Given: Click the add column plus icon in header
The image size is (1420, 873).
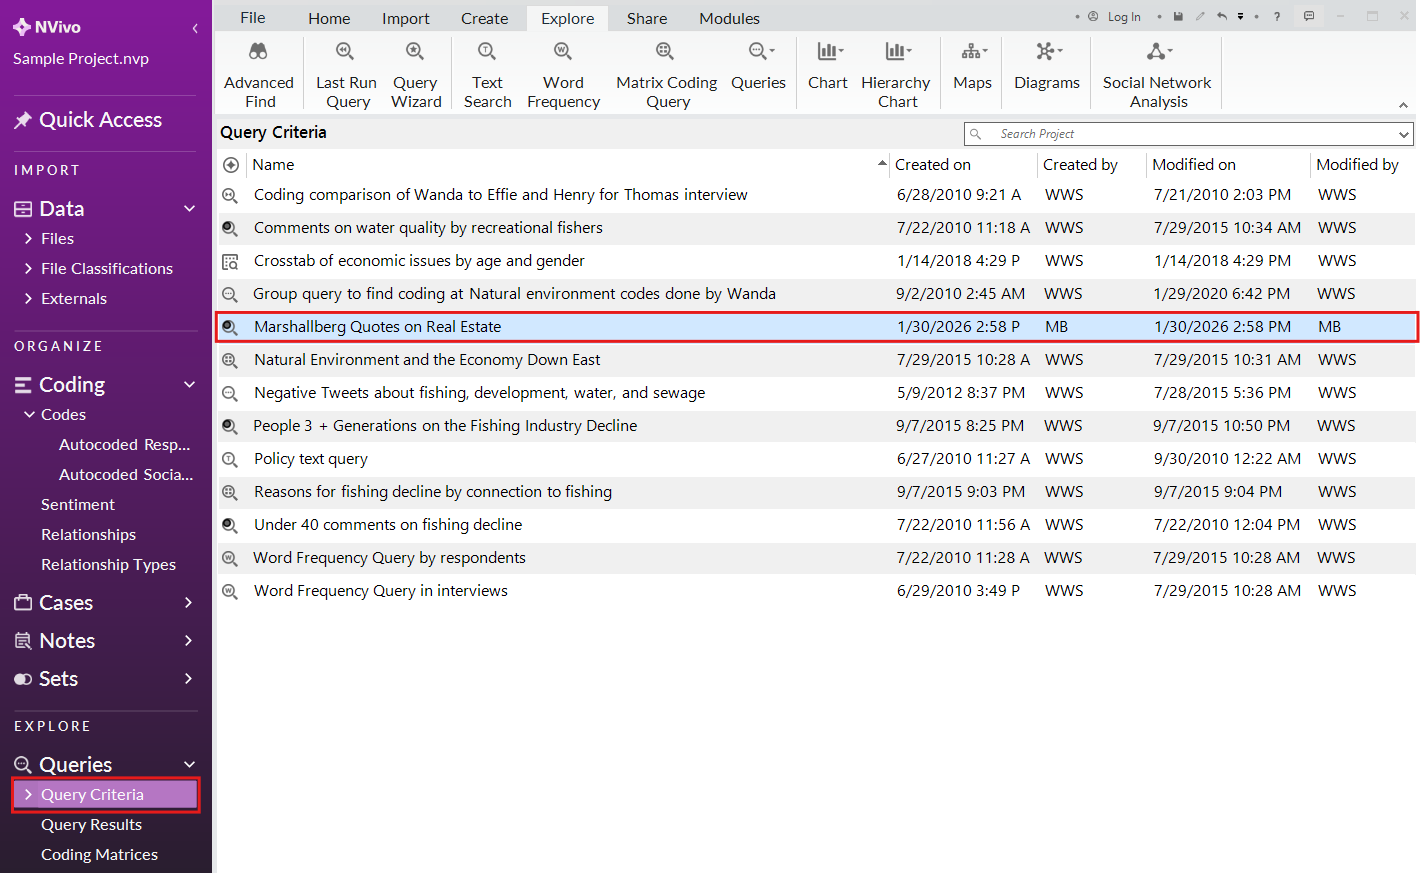Looking at the screenshot, I should (x=231, y=165).
